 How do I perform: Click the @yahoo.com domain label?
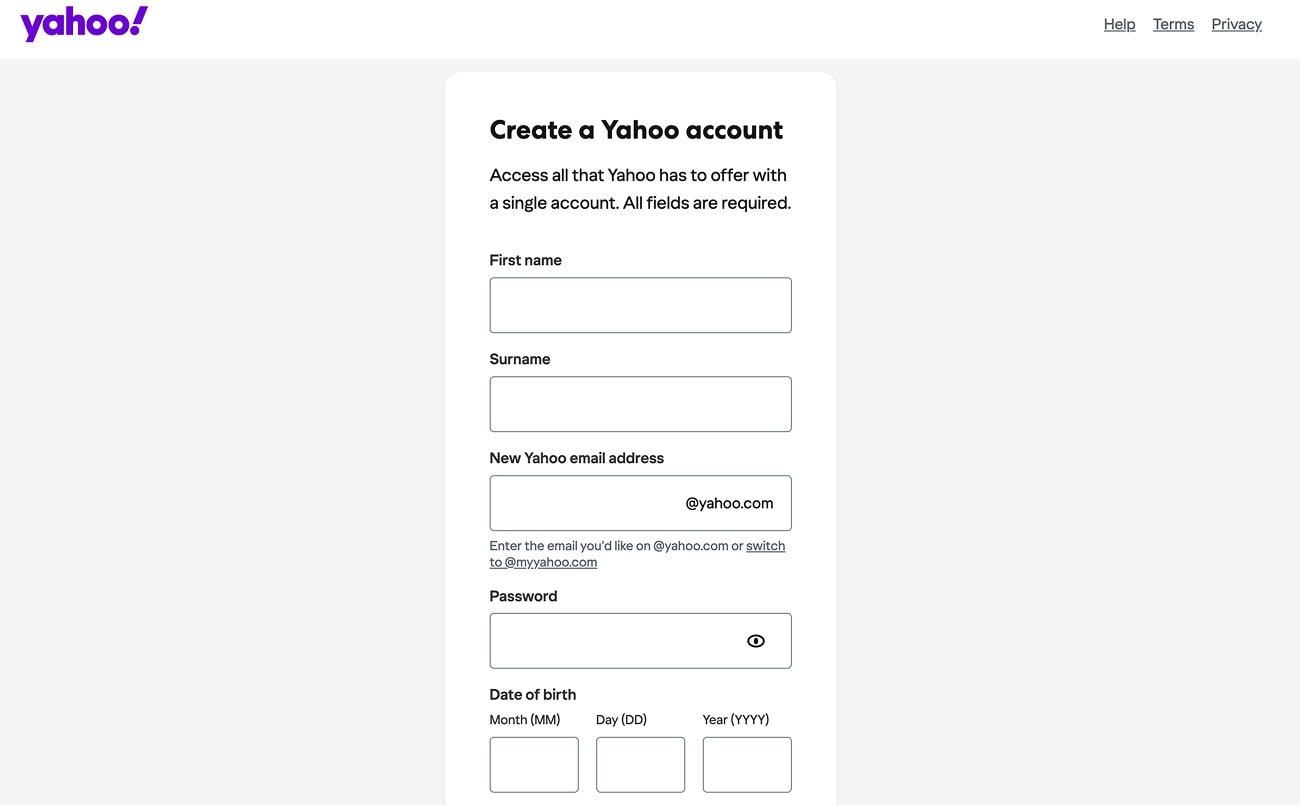click(730, 503)
